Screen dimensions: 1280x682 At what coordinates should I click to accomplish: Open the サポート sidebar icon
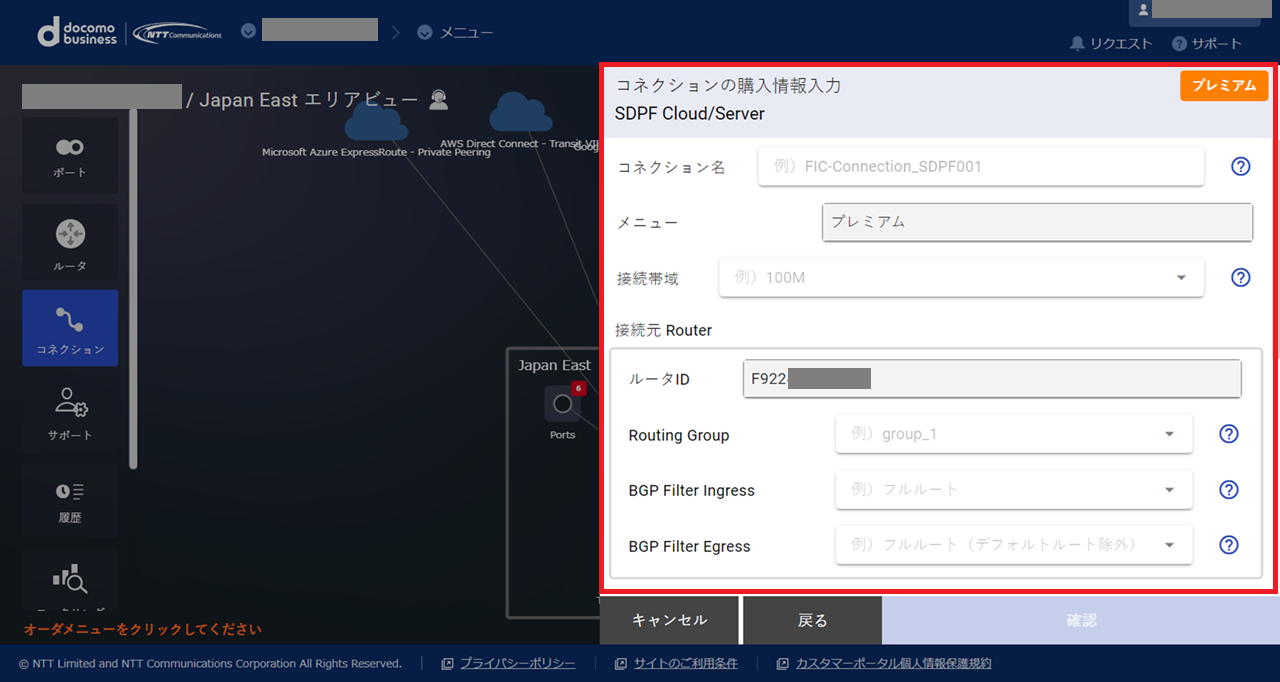click(x=70, y=413)
